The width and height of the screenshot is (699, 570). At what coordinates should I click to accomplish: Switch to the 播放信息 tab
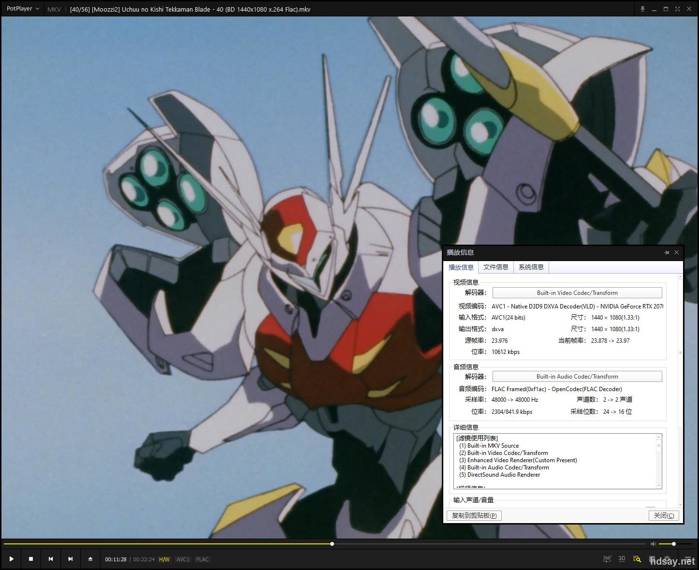tap(461, 267)
